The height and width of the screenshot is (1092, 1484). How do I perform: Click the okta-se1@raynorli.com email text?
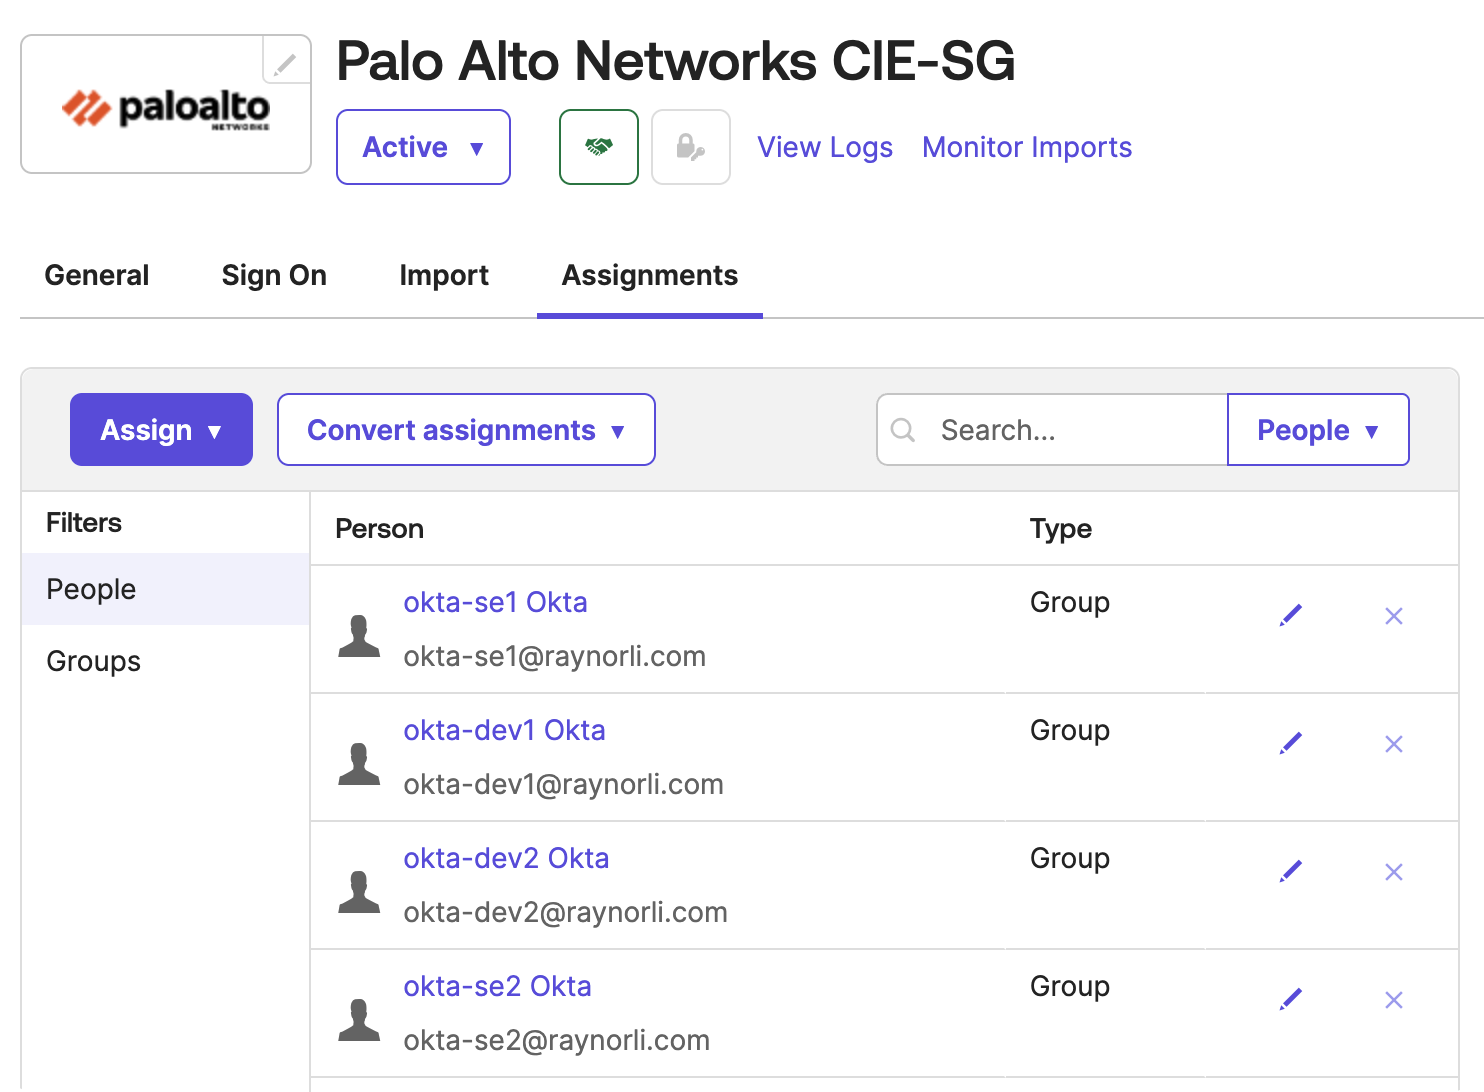[554, 656]
